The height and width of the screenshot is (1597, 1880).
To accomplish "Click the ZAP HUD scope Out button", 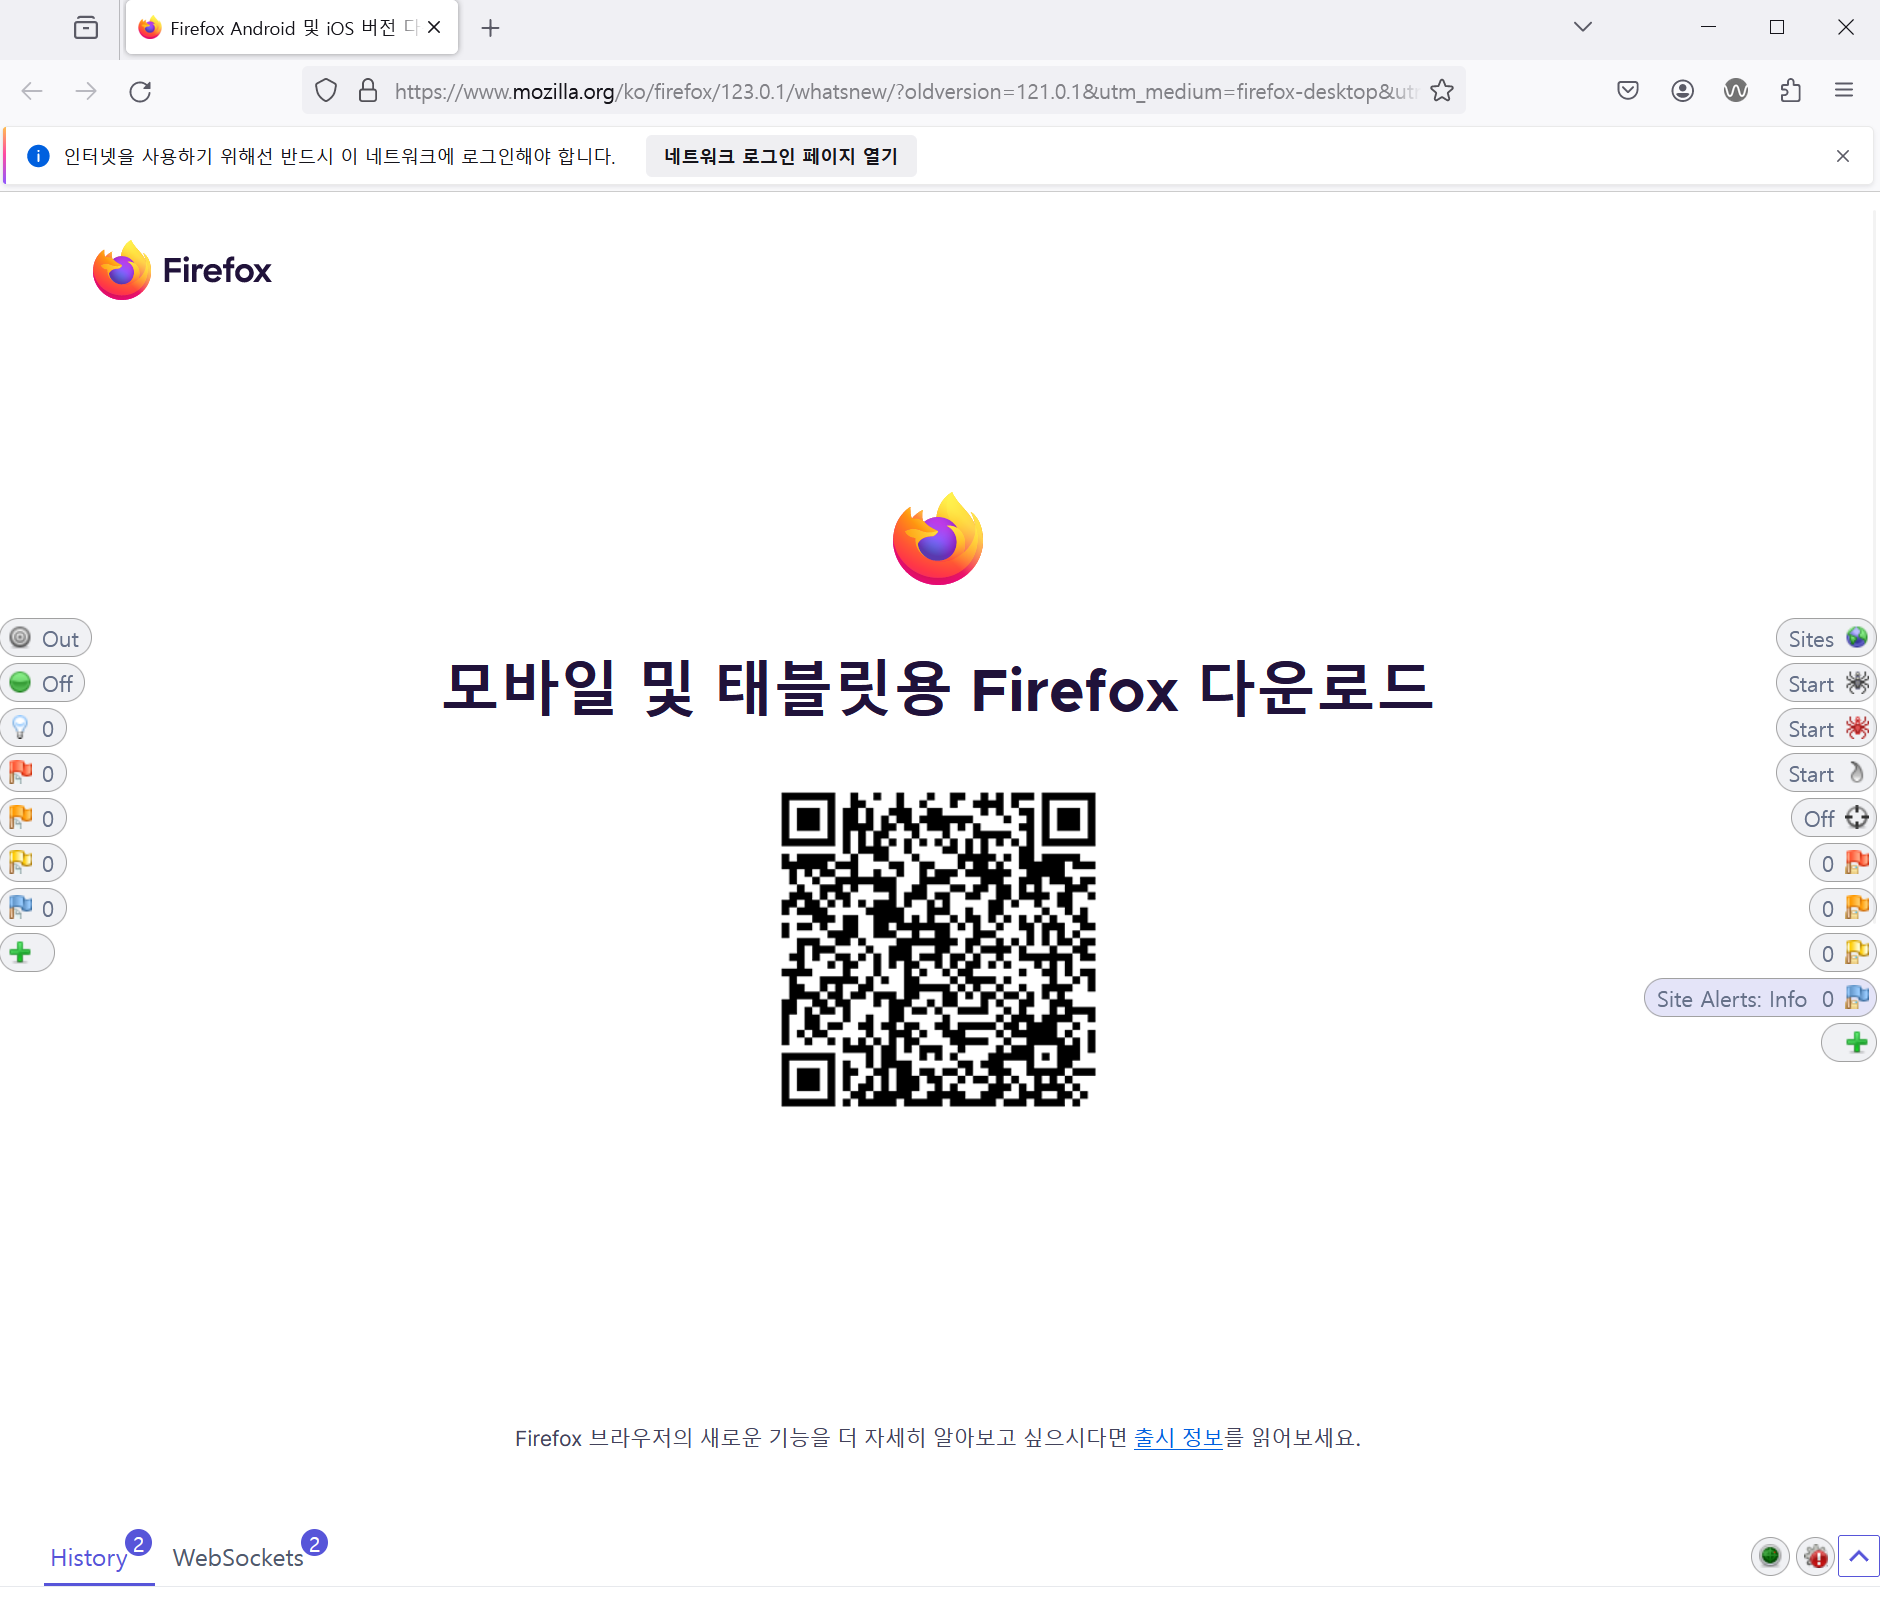I will point(46,639).
